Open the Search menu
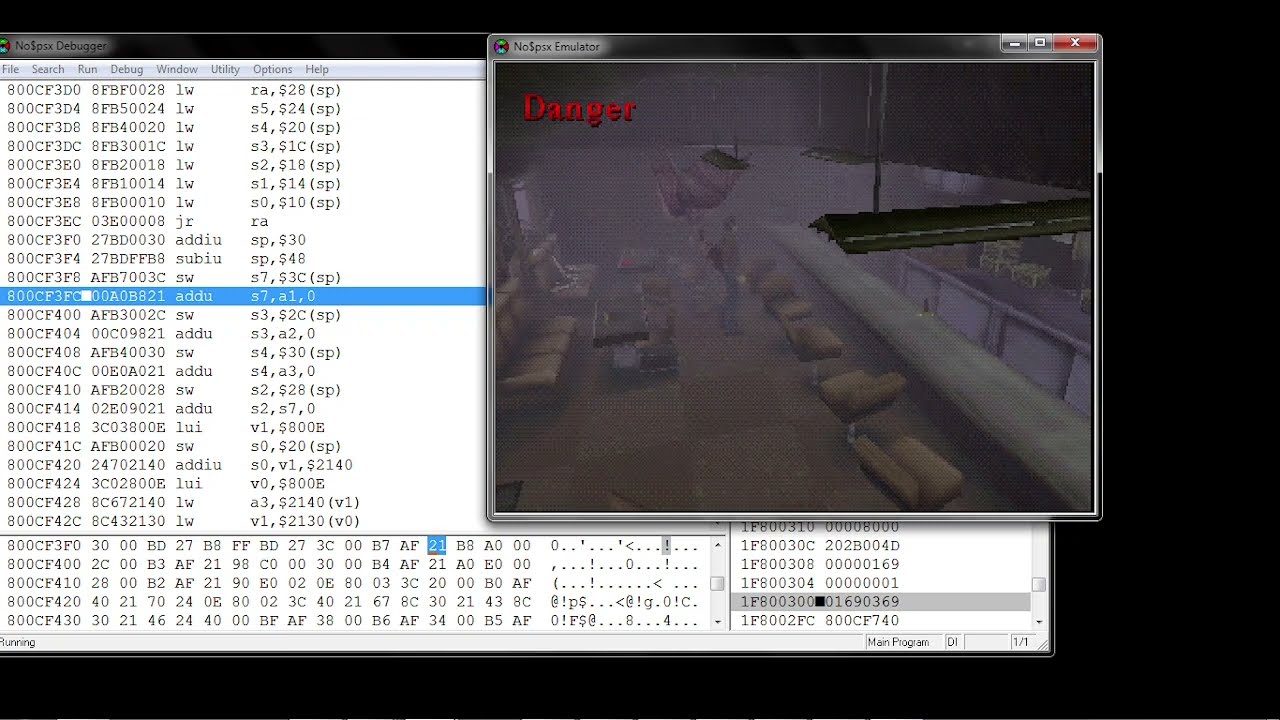This screenshot has width=1280, height=720. (47, 69)
